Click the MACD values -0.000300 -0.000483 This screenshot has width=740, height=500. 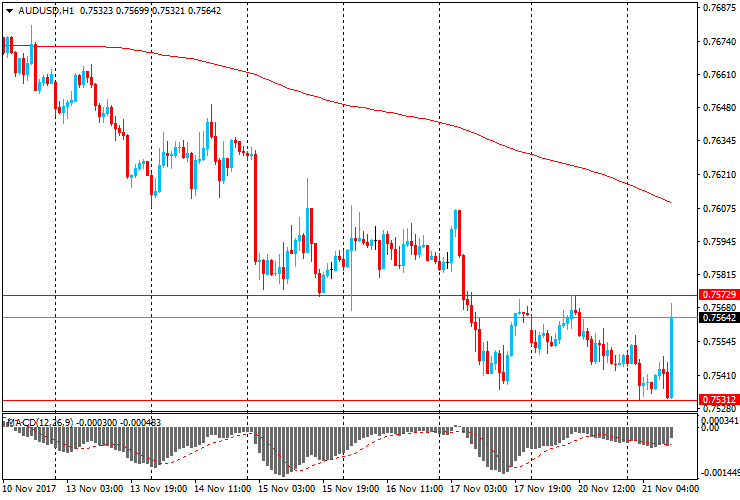118,422
